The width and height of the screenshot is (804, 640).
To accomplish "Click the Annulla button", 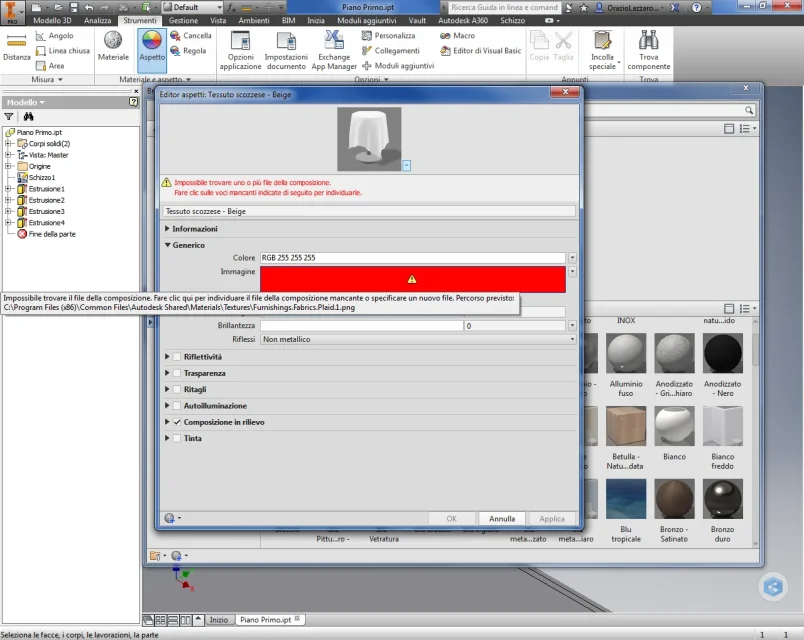I will [502, 519].
